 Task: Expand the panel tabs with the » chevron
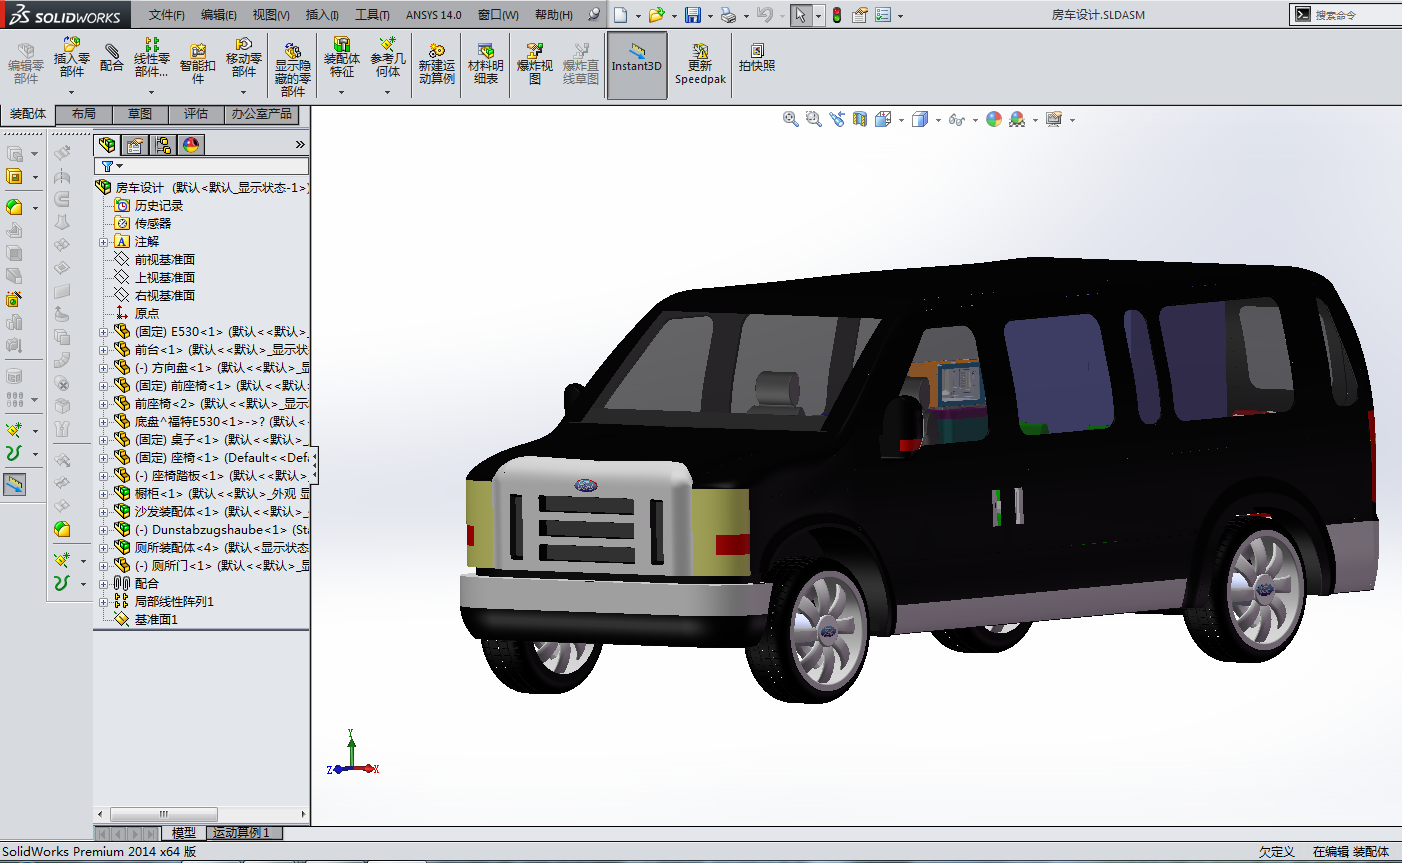coord(300,145)
